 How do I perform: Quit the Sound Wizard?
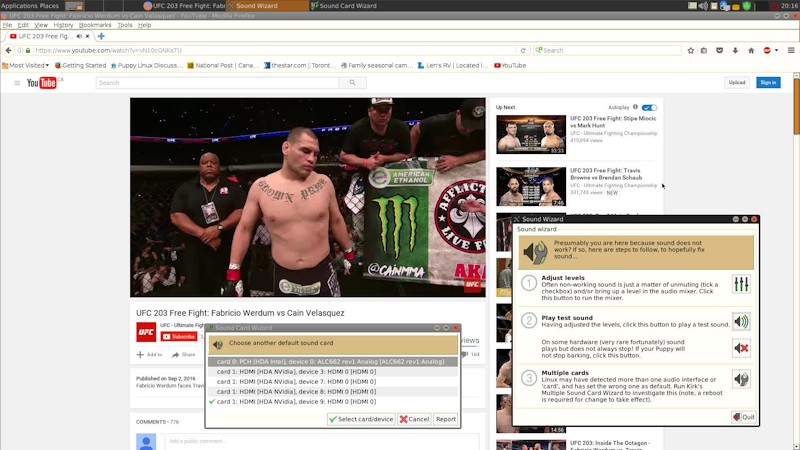click(744, 417)
